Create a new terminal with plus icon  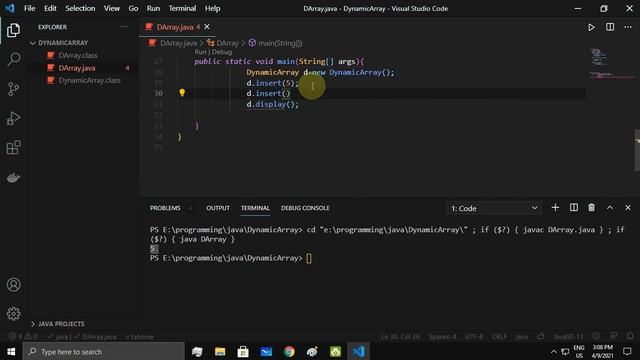point(555,208)
